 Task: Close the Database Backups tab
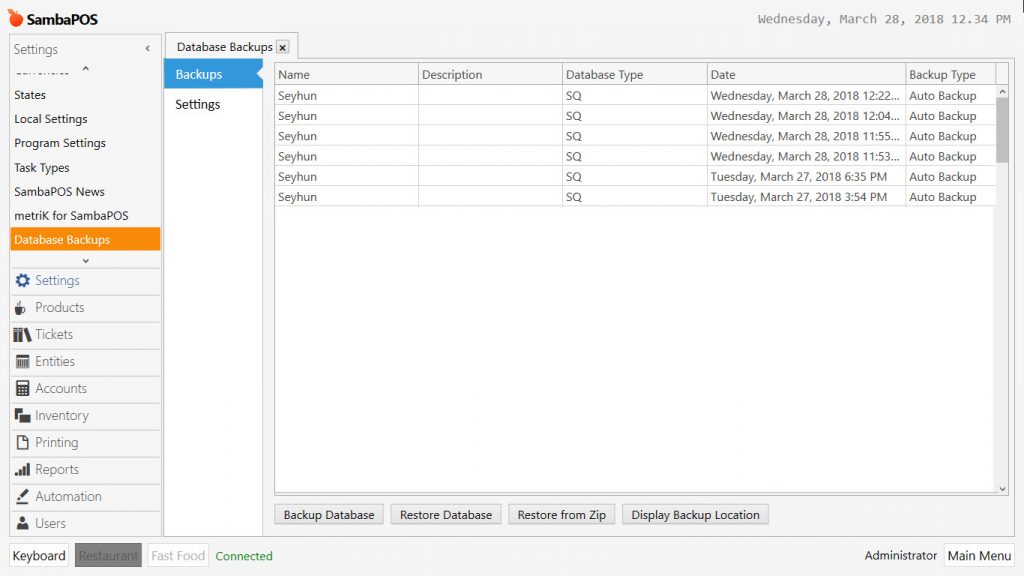tap(283, 47)
